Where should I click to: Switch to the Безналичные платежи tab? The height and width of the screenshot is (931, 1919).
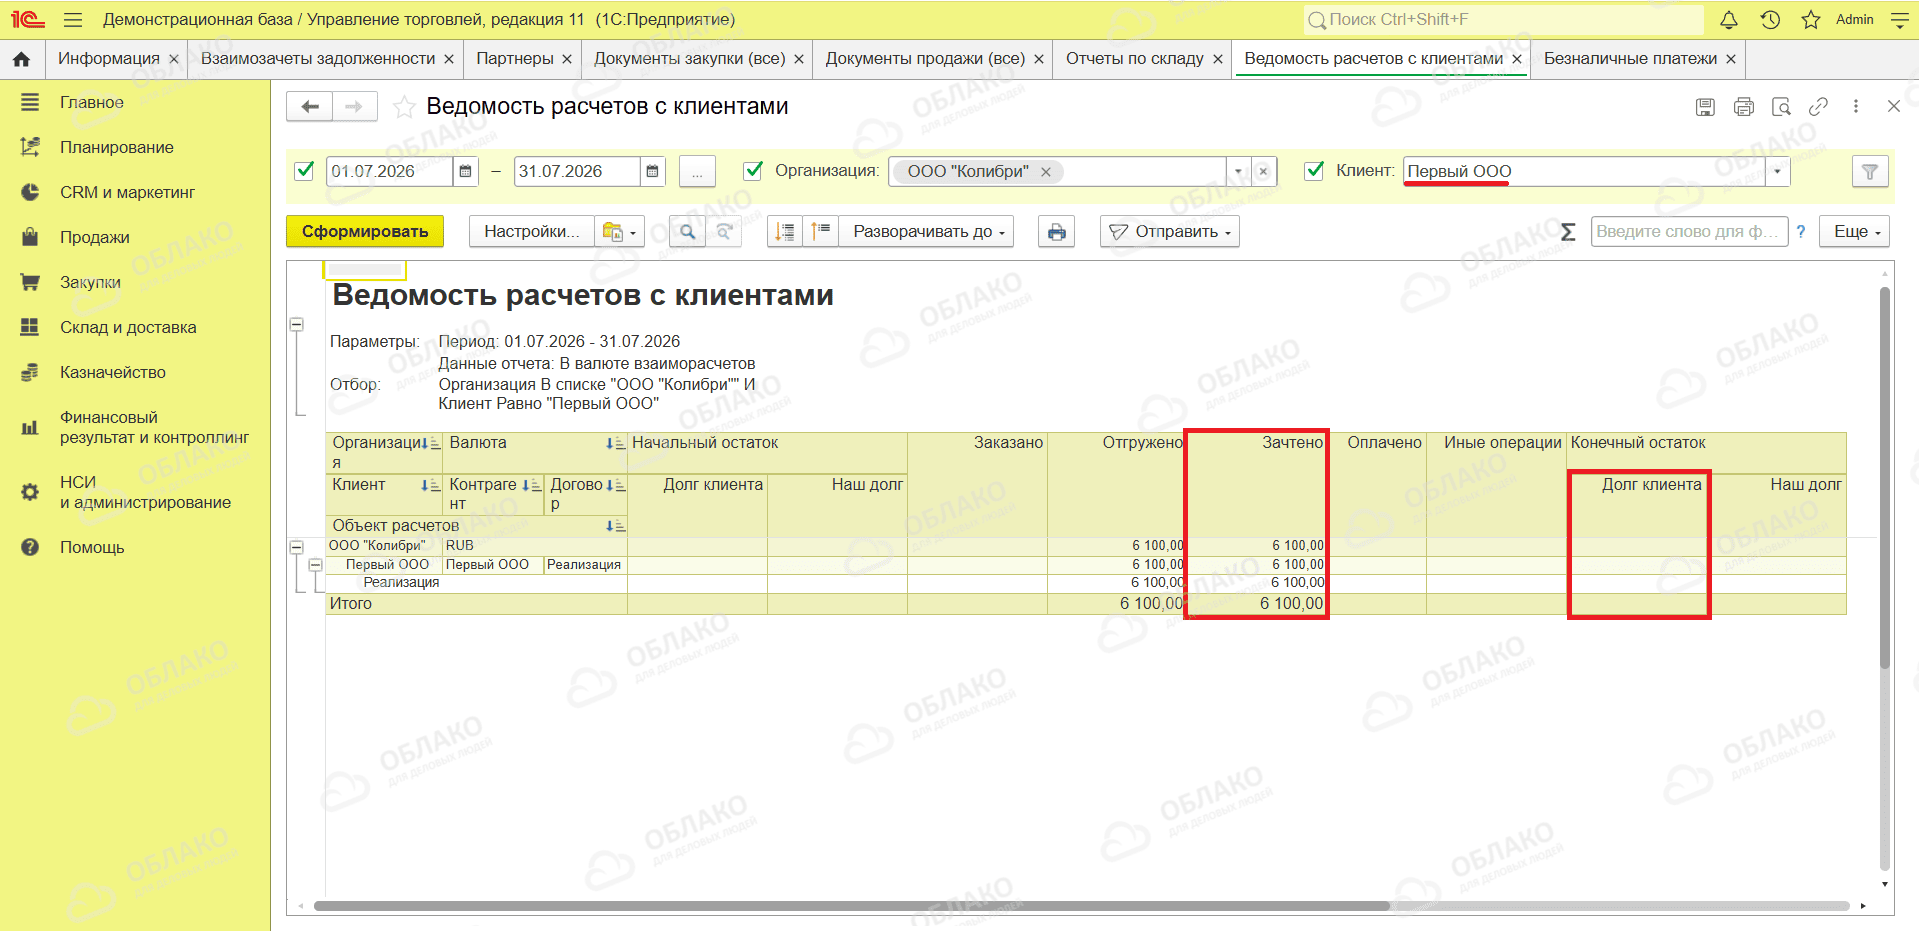tap(1630, 59)
